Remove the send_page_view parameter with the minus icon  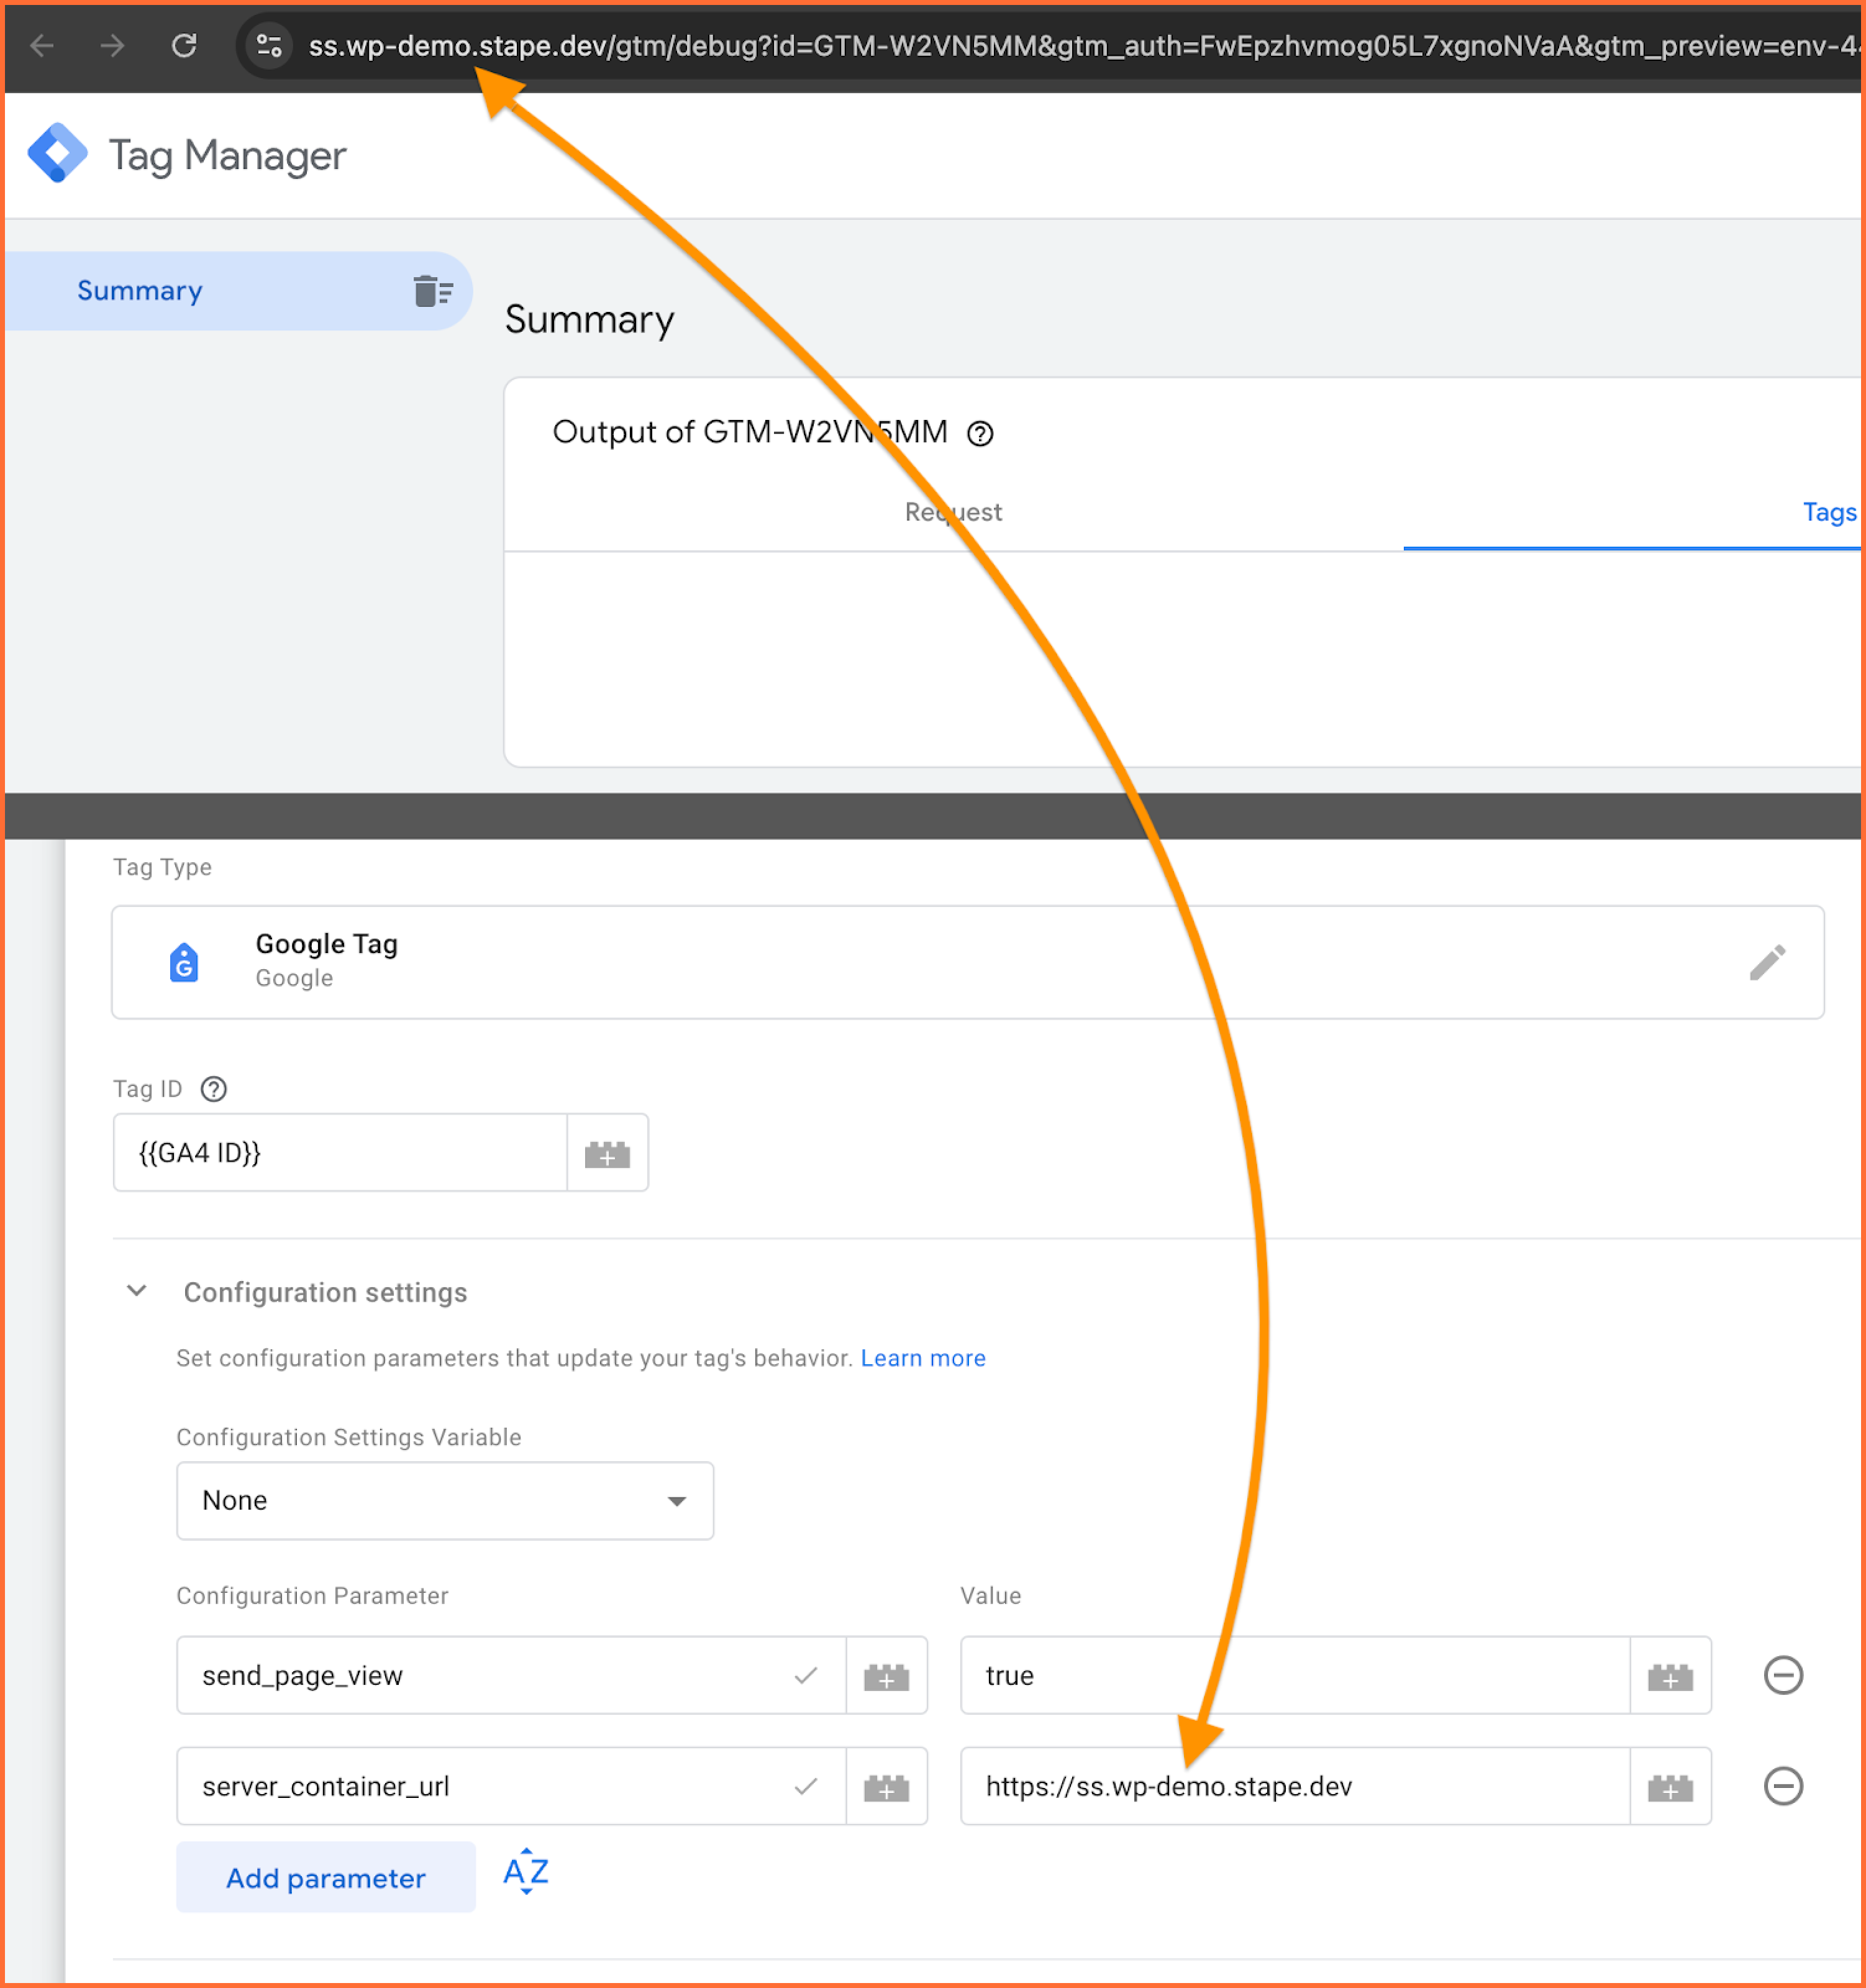coord(1783,1675)
